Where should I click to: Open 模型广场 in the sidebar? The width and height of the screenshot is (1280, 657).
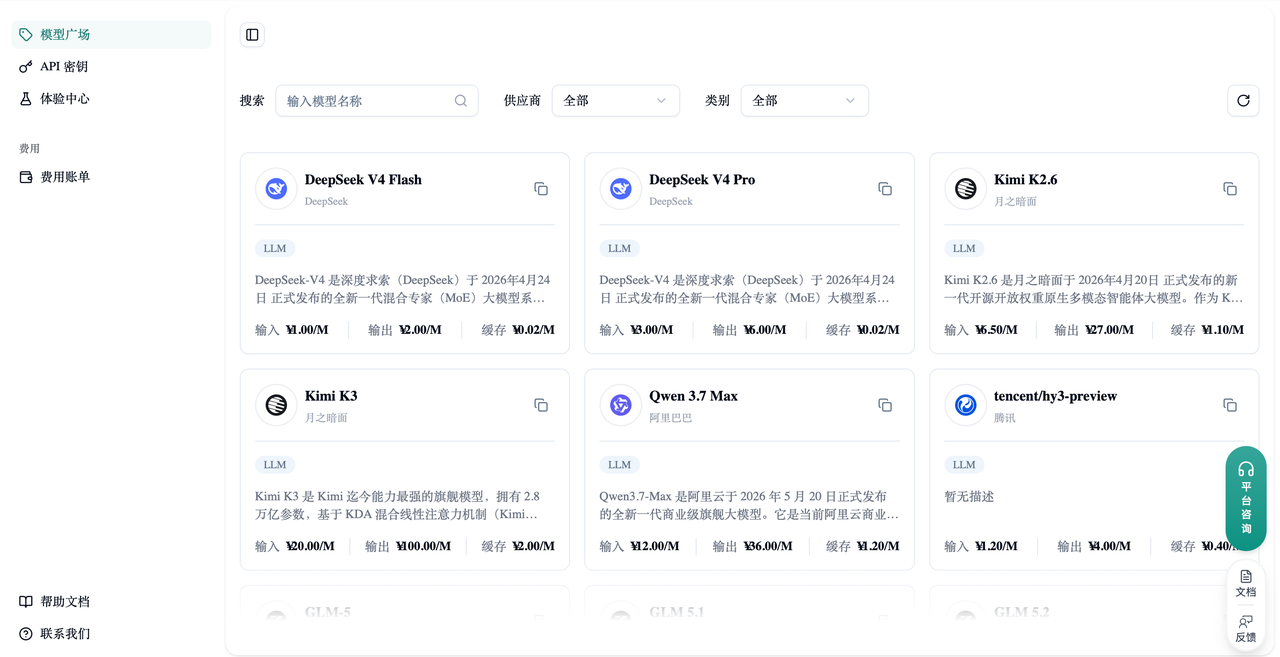tap(111, 35)
